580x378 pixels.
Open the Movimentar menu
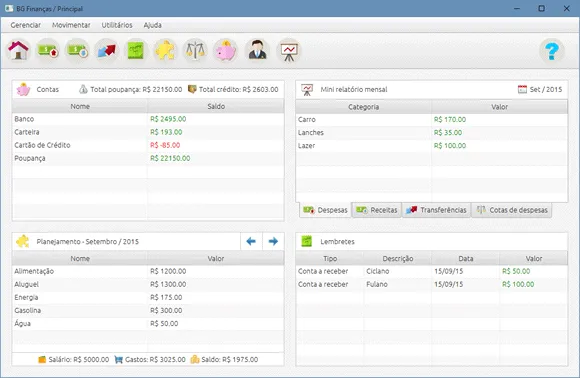point(71,25)
